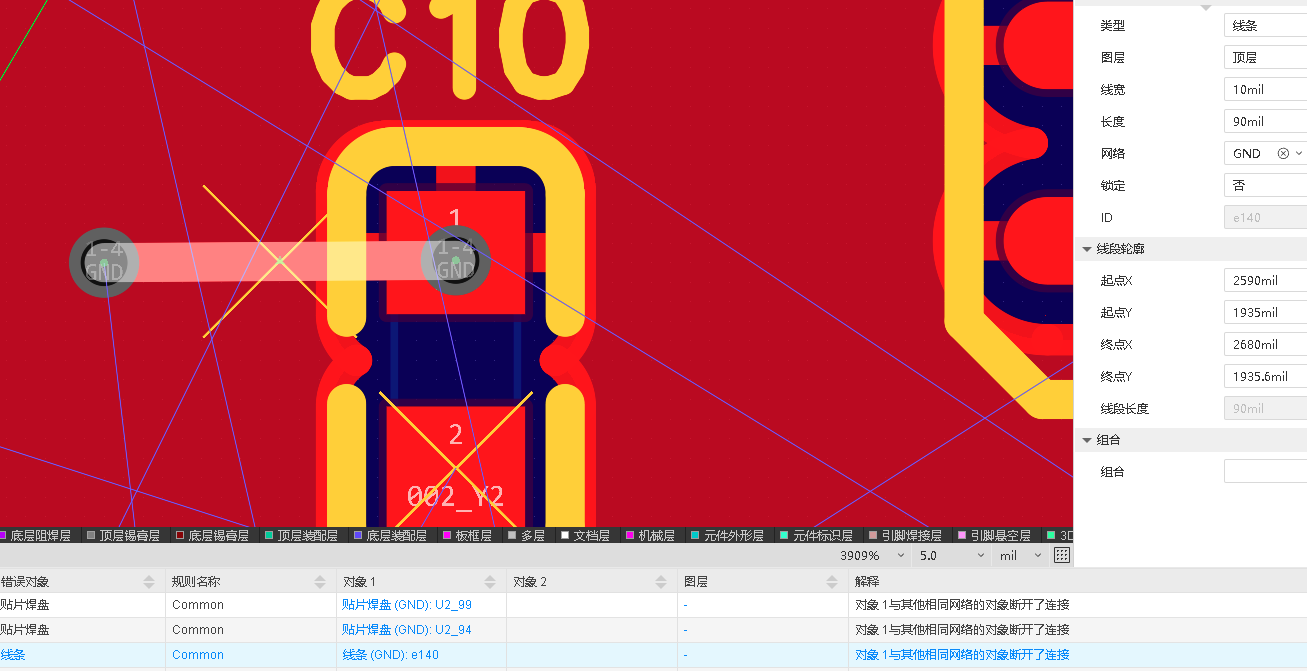Screen dimensions: 1307x671
Task: Collapse the 组合 section
Action: click(1087, 440)
